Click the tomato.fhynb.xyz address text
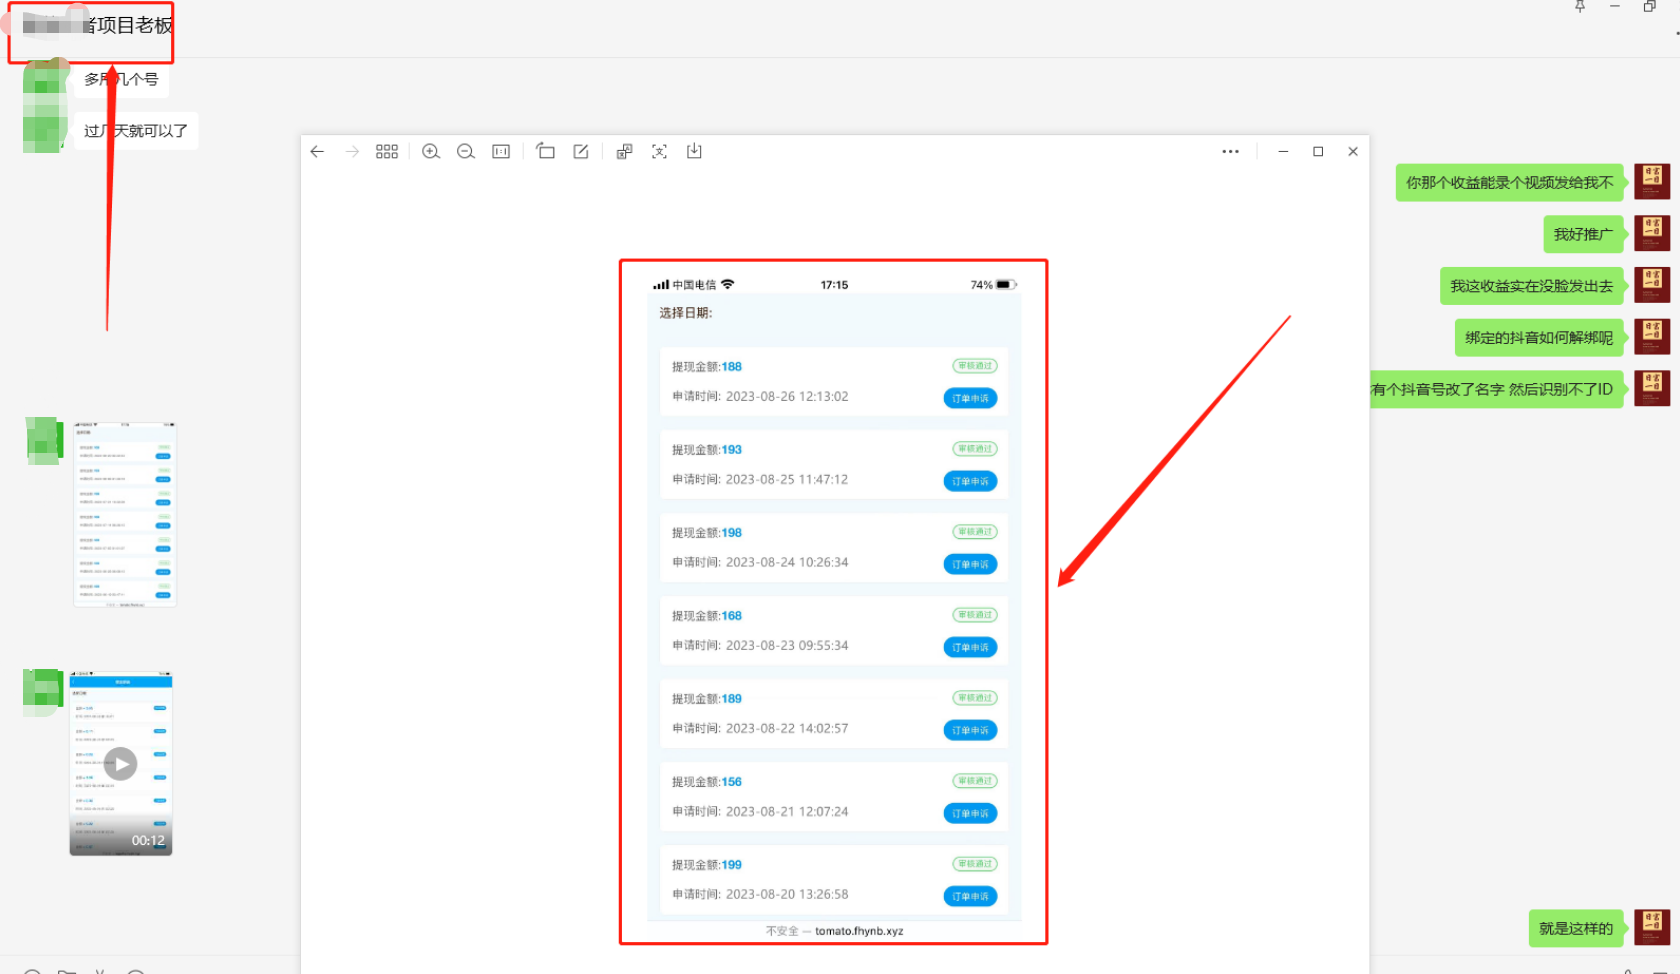 (859, 931)
